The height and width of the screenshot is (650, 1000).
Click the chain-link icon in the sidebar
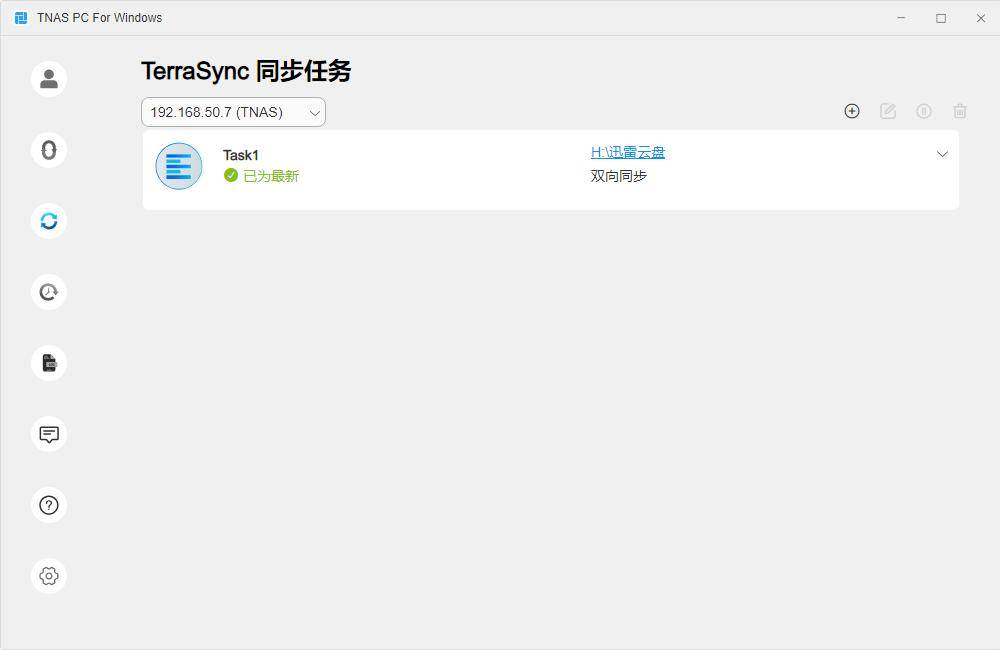click(49, 150)
